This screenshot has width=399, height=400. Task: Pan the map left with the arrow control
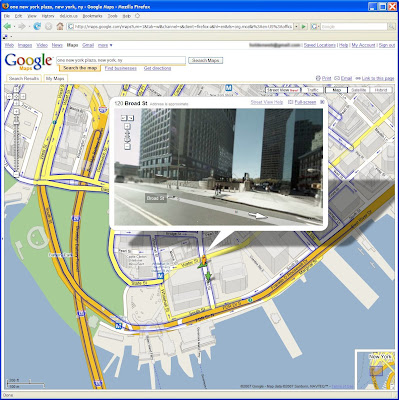pos(10,96)
